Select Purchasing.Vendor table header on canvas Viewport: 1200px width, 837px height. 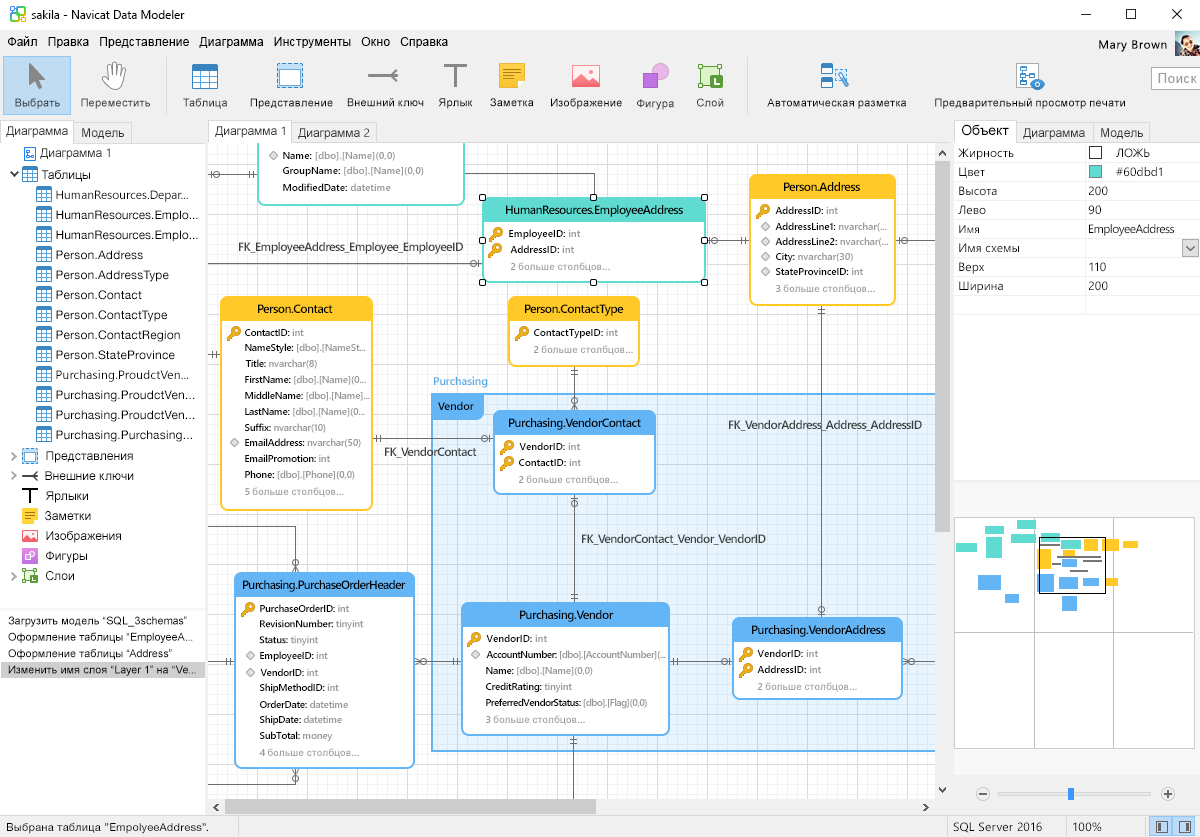pos(566,614)
